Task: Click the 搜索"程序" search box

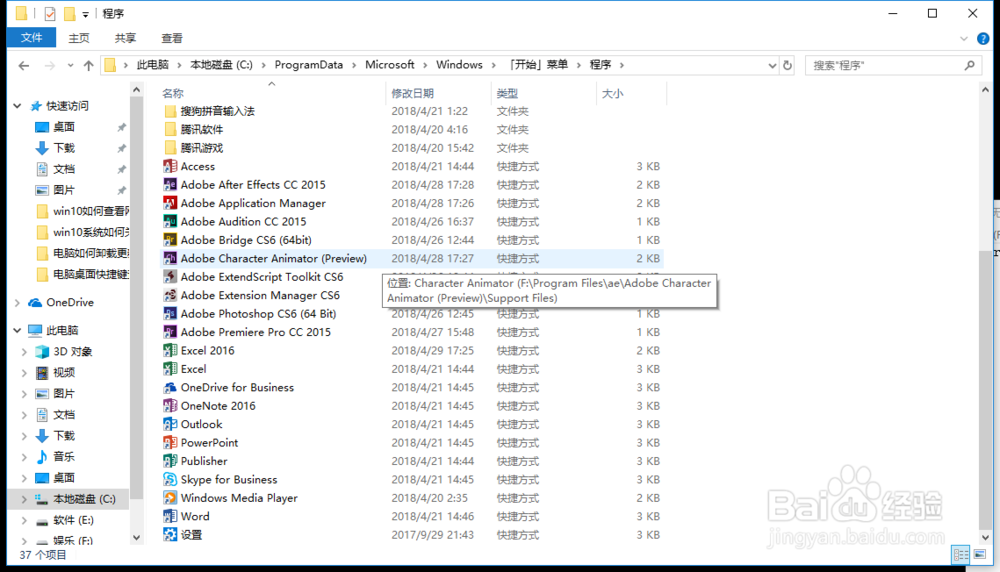Action: (892, 65)
